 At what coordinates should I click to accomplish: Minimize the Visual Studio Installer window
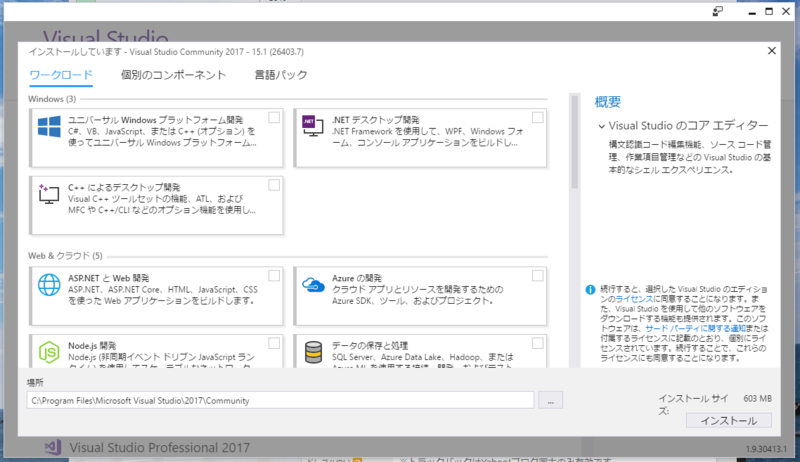click(752, 12)
